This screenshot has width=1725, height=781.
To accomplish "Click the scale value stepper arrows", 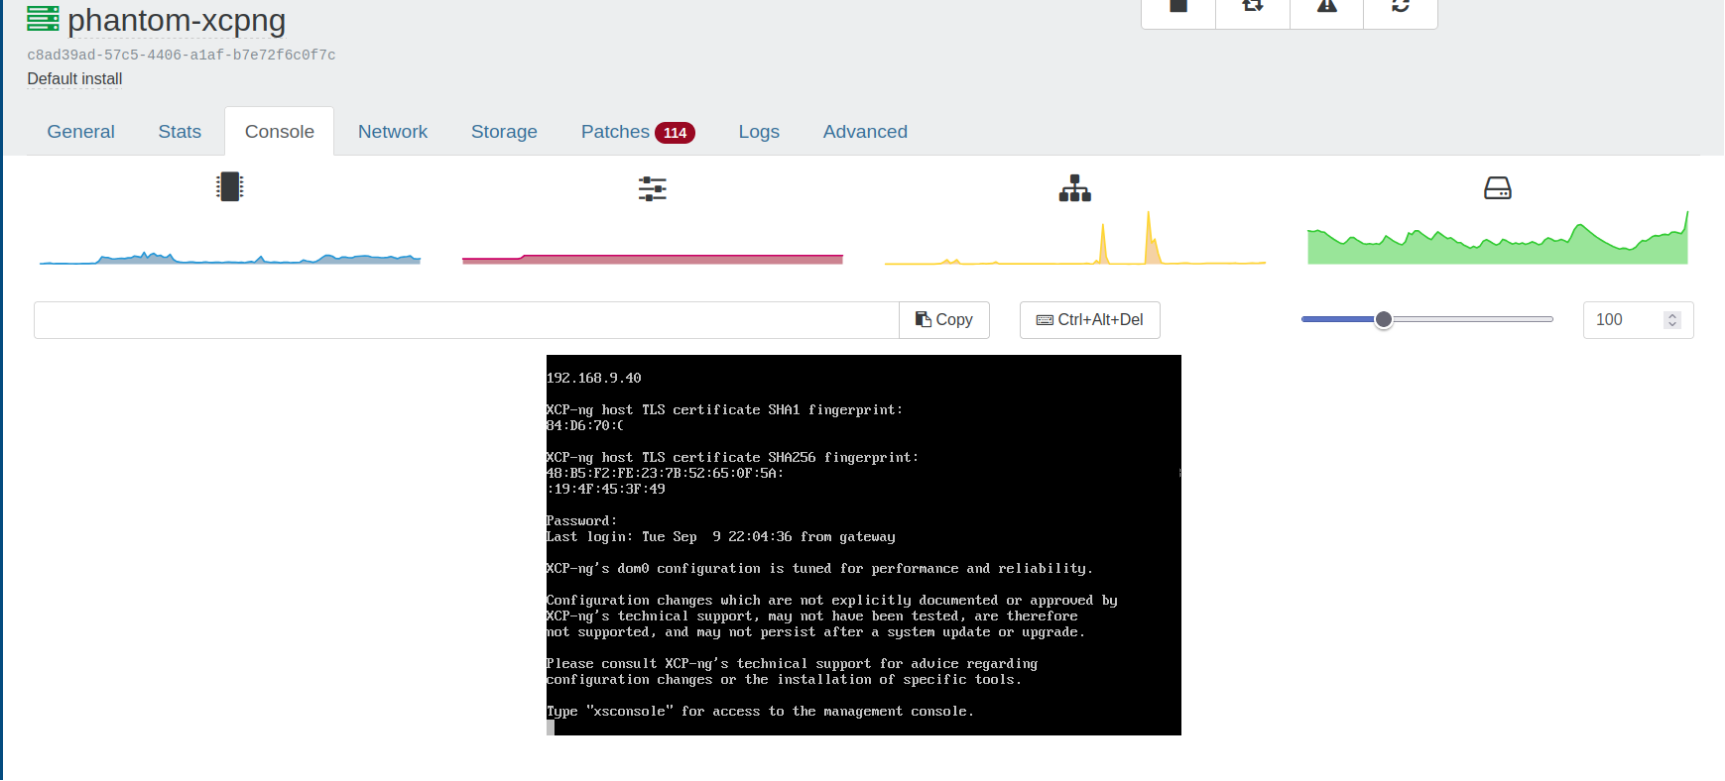I will (x=1672, y=320).
